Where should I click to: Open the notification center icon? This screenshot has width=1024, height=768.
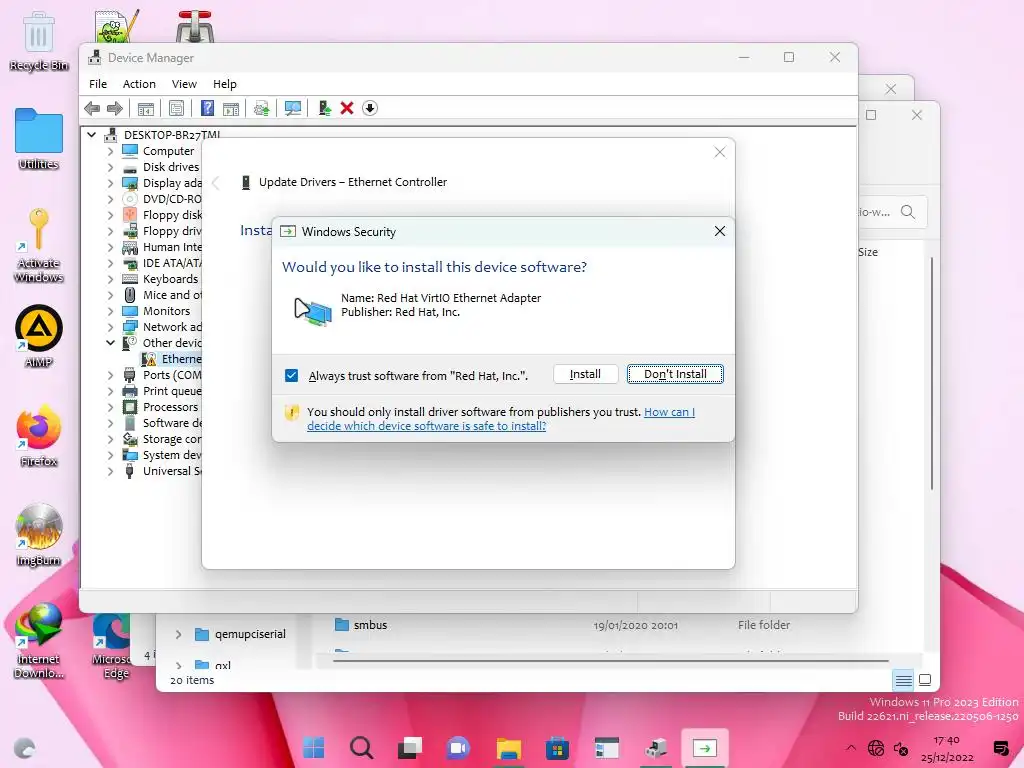tap(1000, 748)
